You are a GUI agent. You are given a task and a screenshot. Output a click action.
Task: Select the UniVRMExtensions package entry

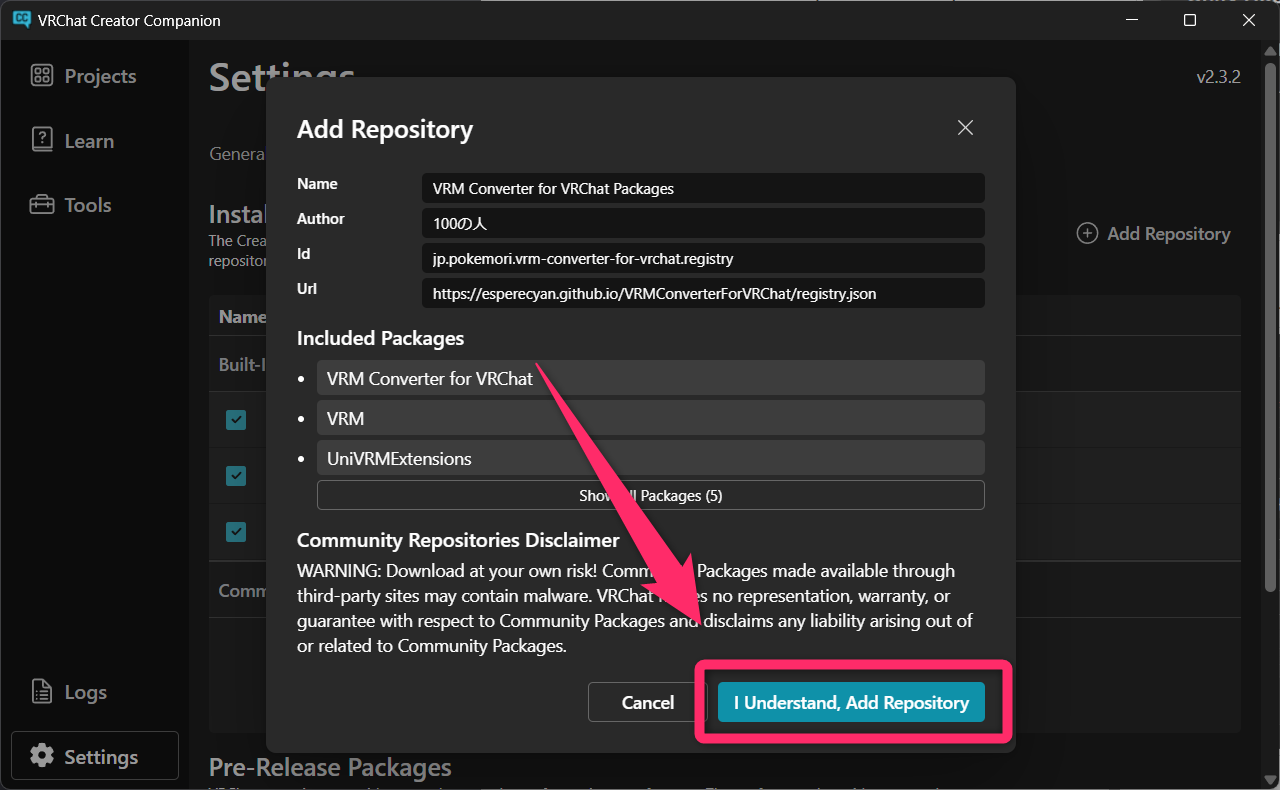(650, 458)
